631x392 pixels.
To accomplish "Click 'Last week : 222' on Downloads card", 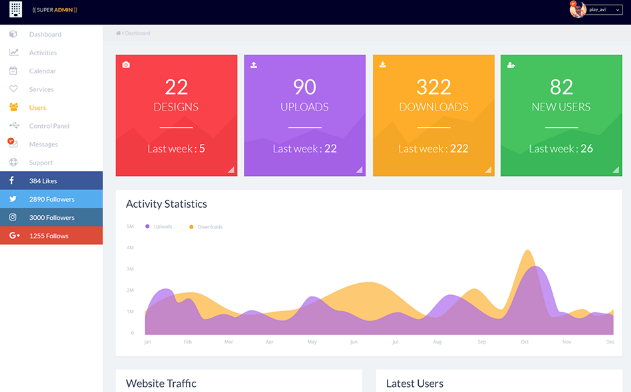I will click(x=433, y=149).
